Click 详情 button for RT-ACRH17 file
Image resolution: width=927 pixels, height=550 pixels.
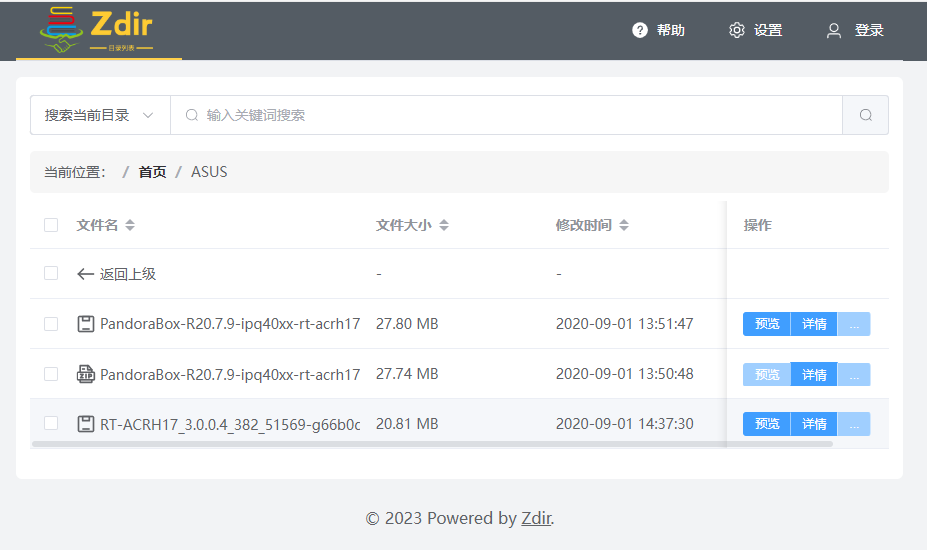814,424
